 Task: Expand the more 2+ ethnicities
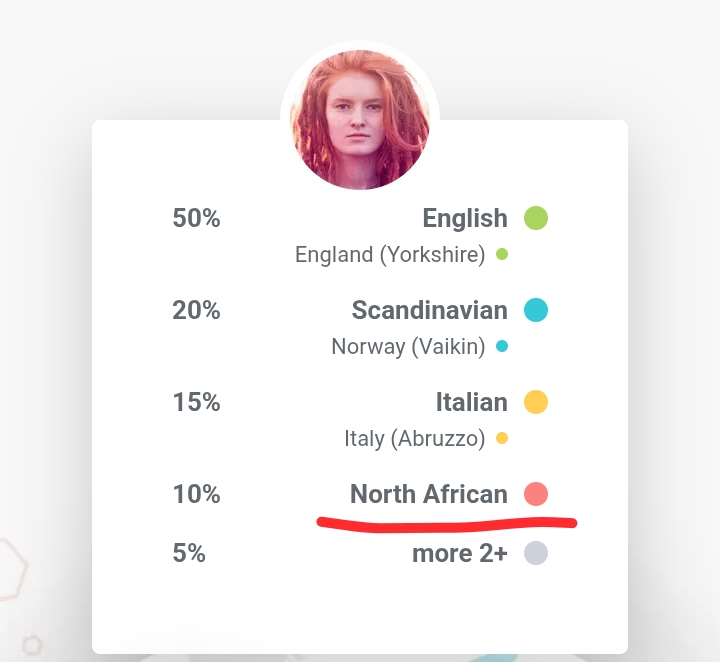pos(460,553)
